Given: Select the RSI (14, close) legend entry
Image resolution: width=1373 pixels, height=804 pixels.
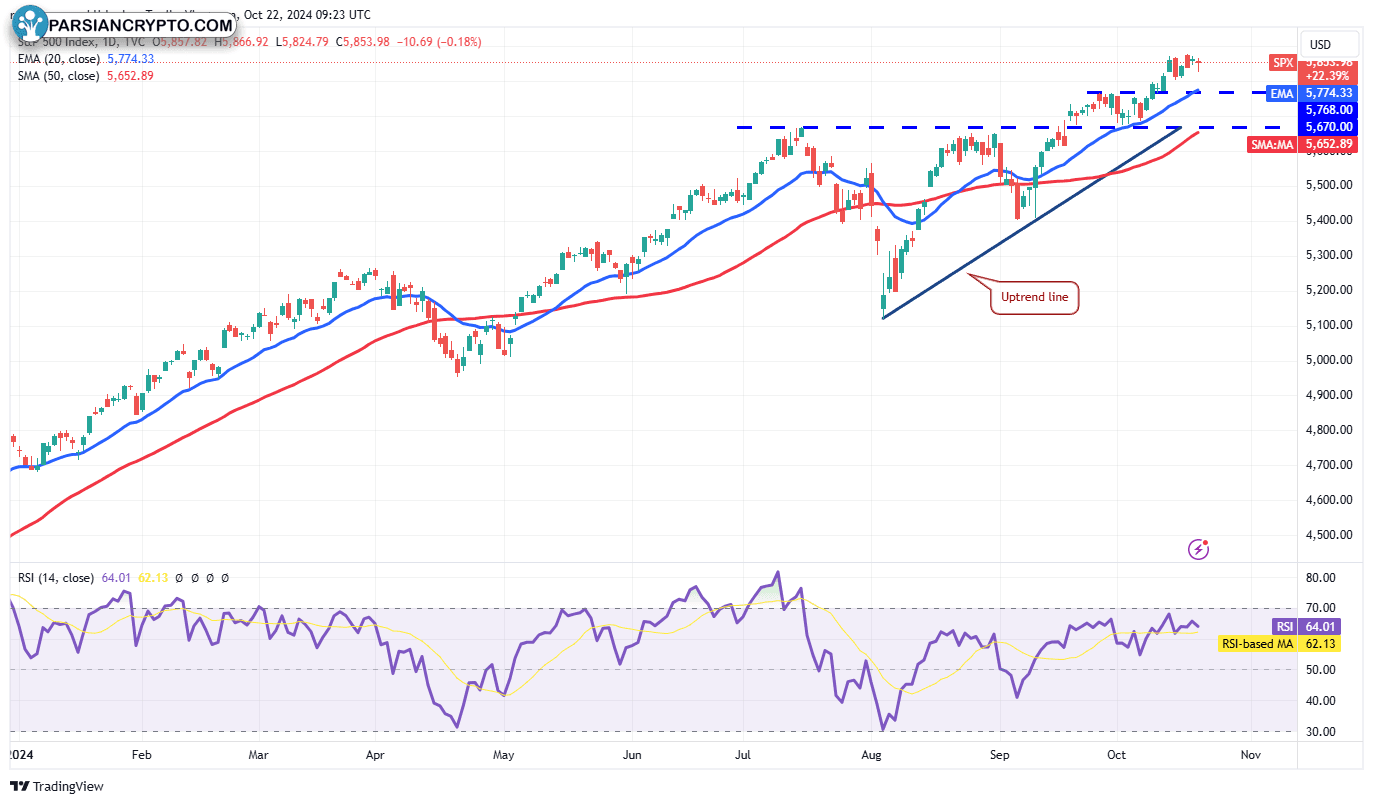Looking at the screenshot, I should (56, 578).
